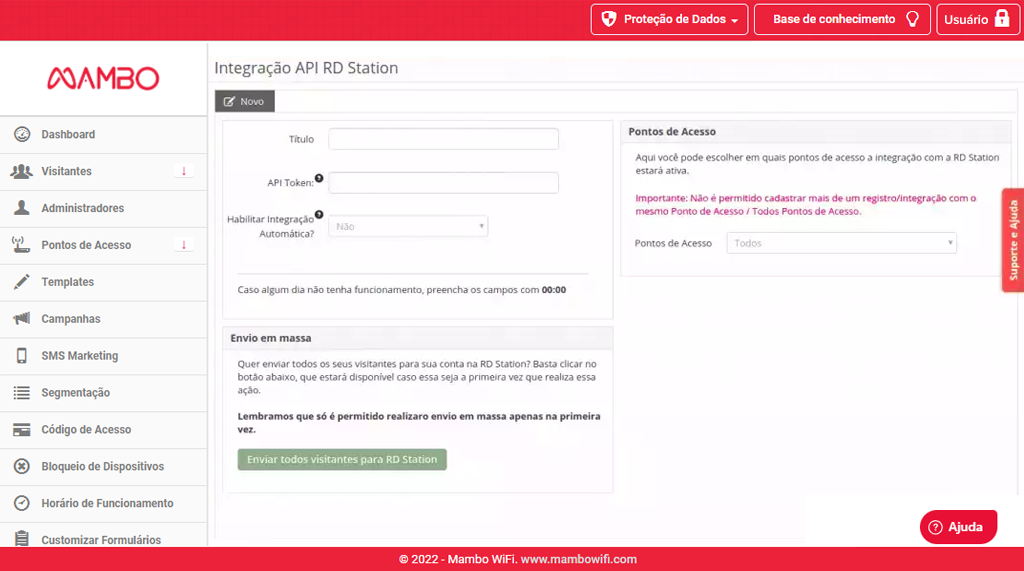Open the Pontos de Acesso Todos dropdown
This screenshot has width=1024, height=571.
[x=841, y=243]
